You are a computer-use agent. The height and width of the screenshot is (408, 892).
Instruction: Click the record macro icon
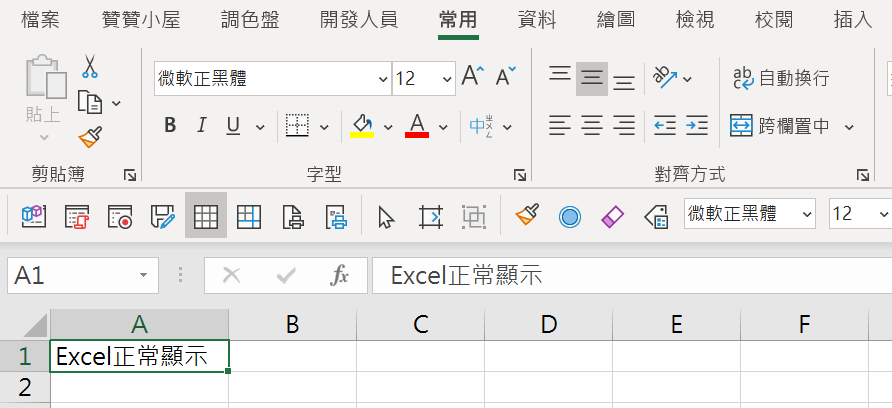click(x=119, y=216)
